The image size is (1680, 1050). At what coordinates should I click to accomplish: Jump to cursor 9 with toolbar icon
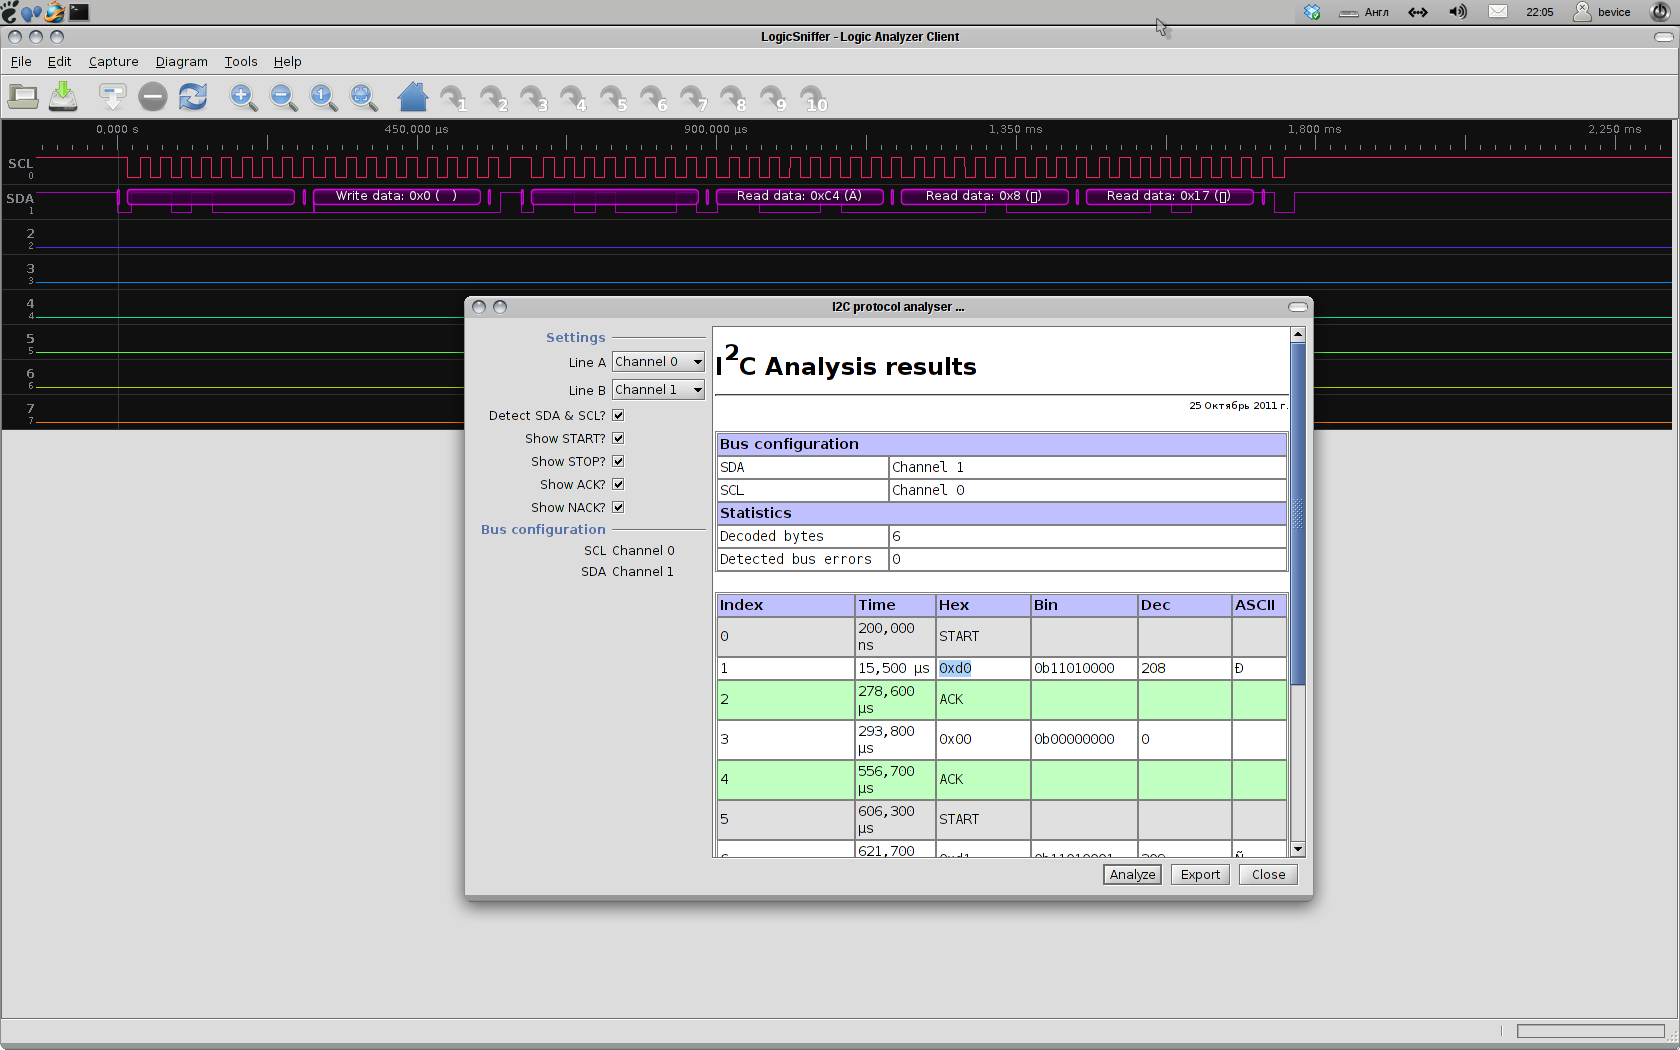coord(773,97)
